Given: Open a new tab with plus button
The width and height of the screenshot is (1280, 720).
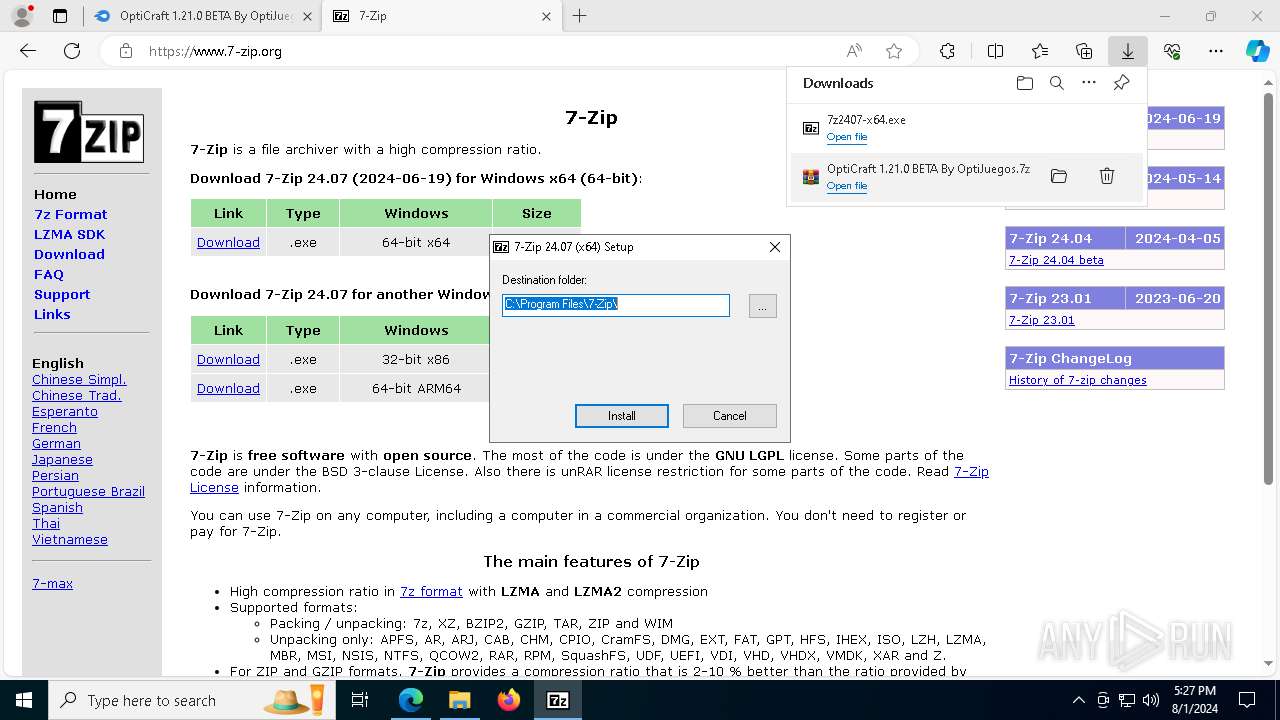Looking at the screenshot, I should [x=579, y=16].
